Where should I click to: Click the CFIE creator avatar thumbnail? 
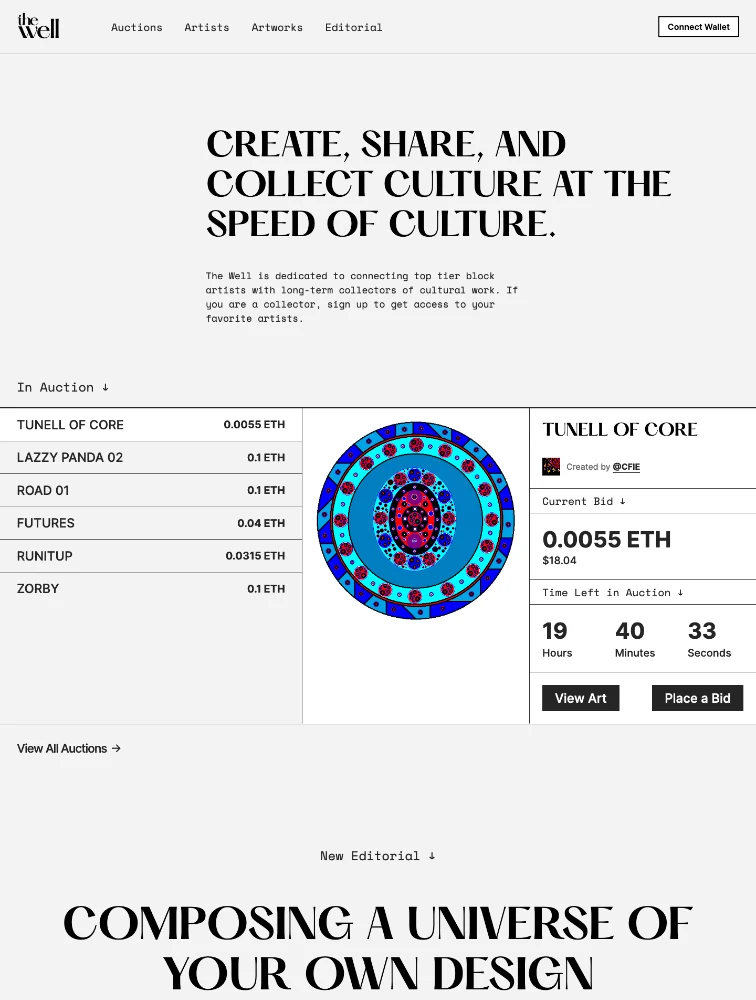(551, 467)
